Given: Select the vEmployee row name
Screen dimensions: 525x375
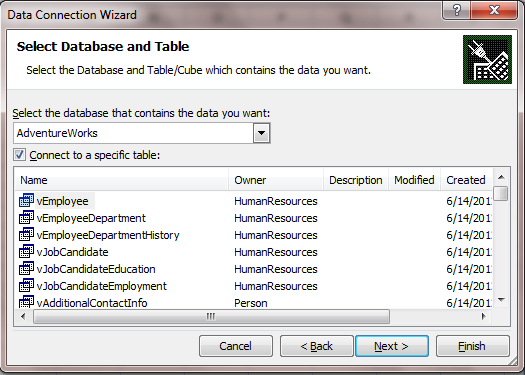Looking at the screenshot, I should (63, 201).
